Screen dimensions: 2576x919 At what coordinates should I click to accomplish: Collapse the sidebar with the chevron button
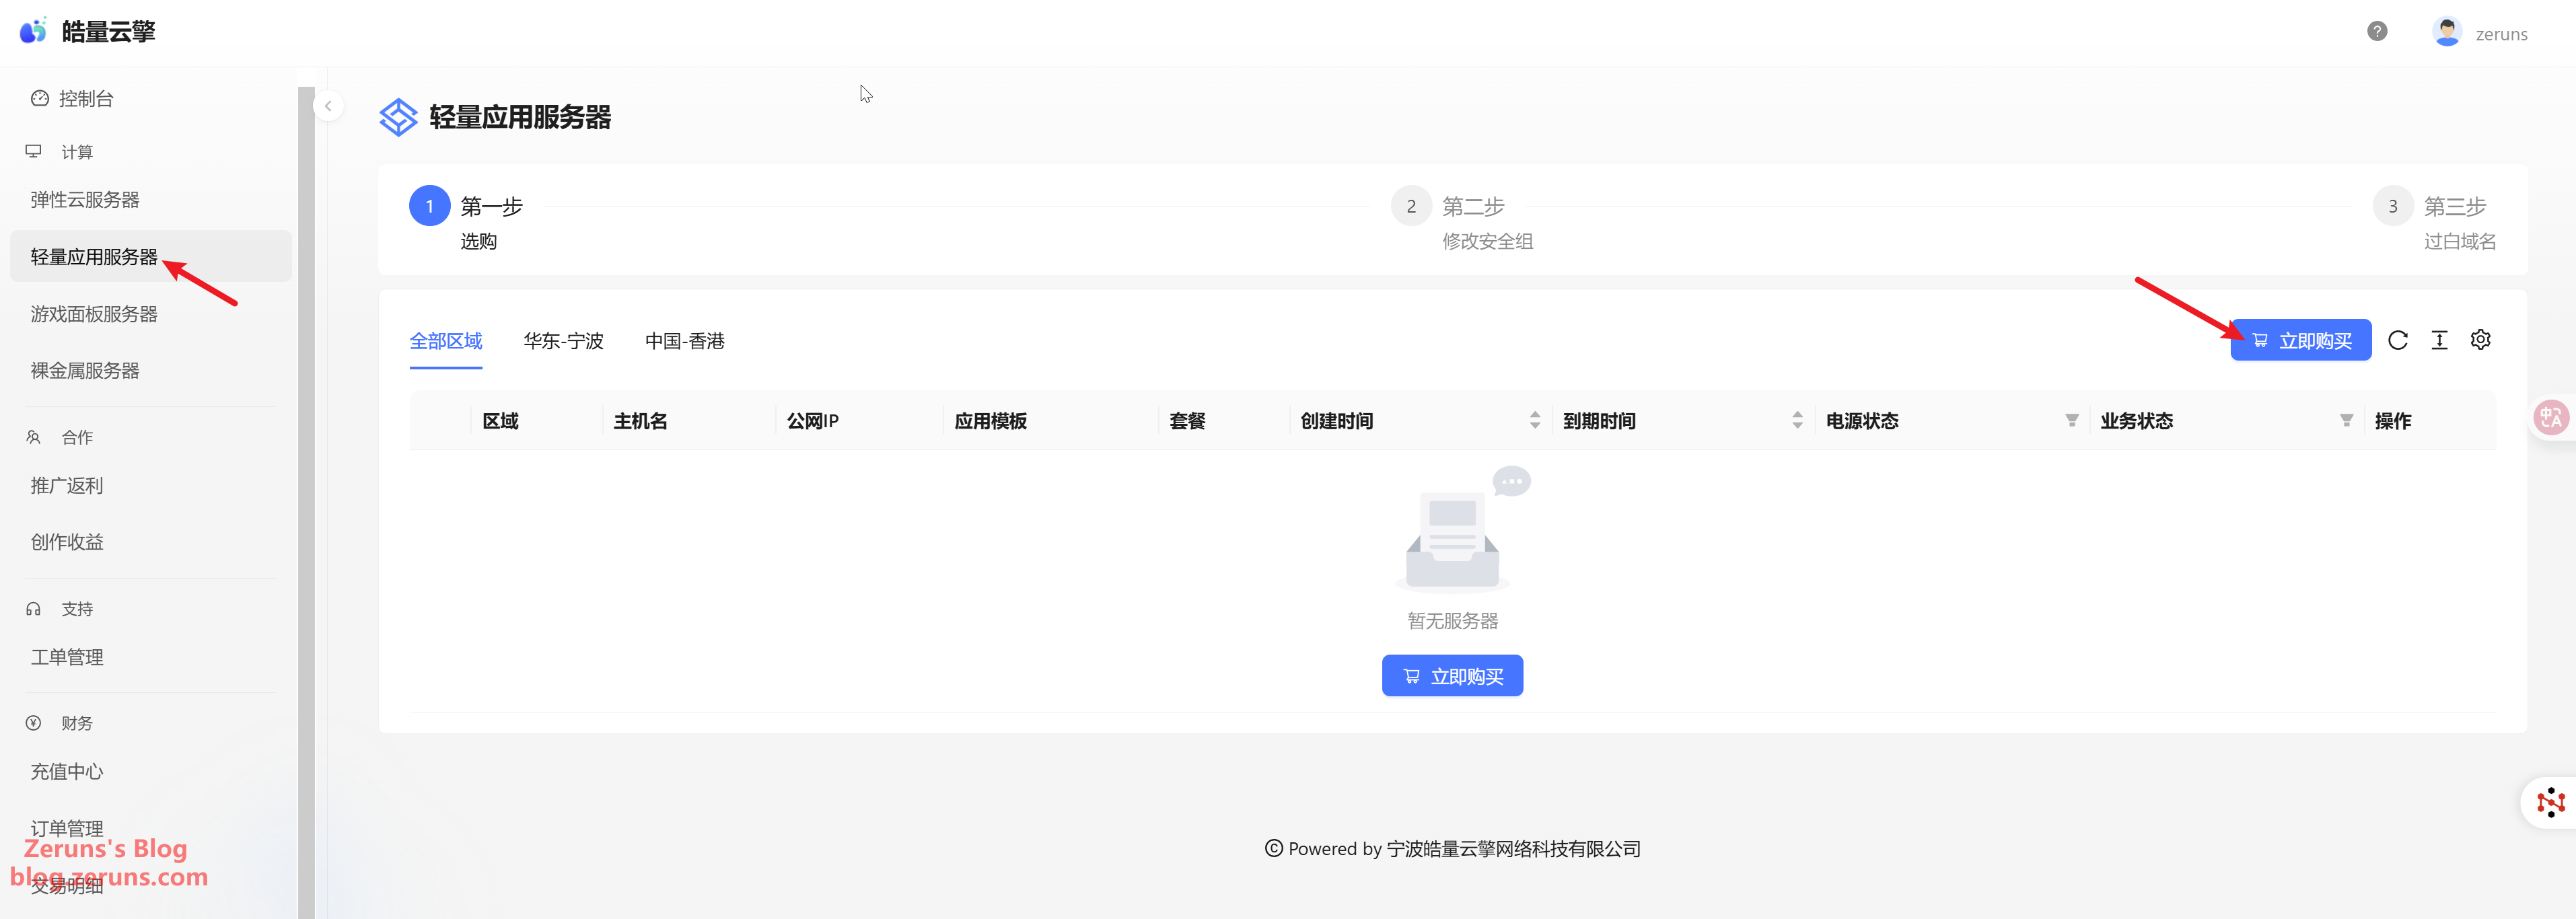coord(328,106)
